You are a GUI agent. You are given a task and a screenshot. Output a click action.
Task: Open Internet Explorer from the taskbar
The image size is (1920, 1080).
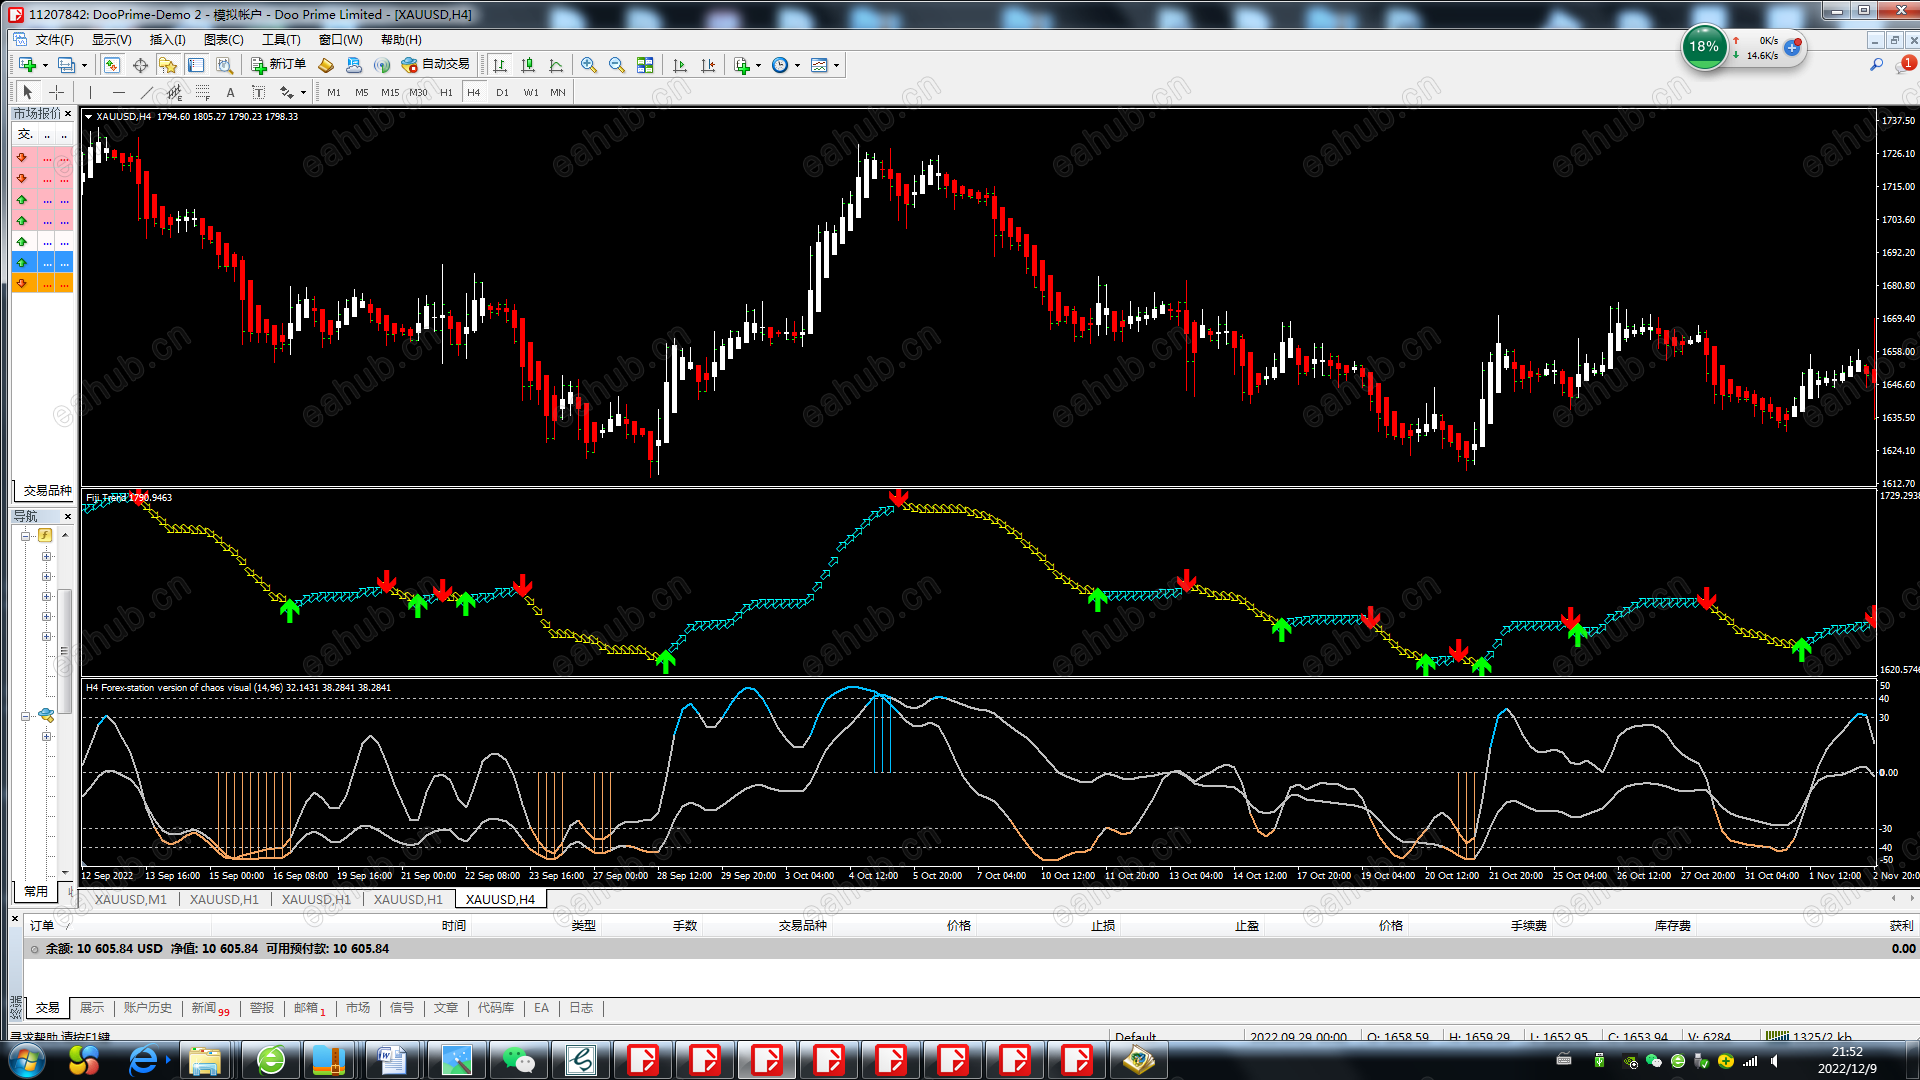pos(144,1060)
